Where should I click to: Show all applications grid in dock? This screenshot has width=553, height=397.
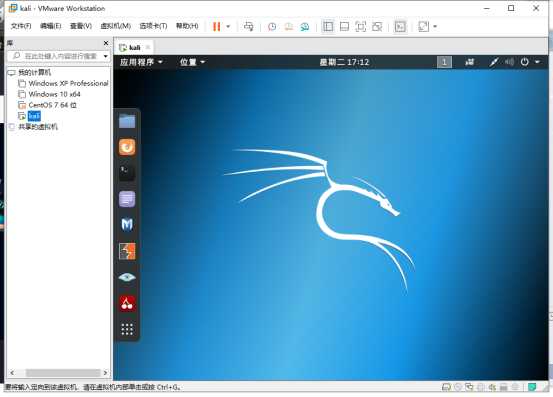pos(127,329)
